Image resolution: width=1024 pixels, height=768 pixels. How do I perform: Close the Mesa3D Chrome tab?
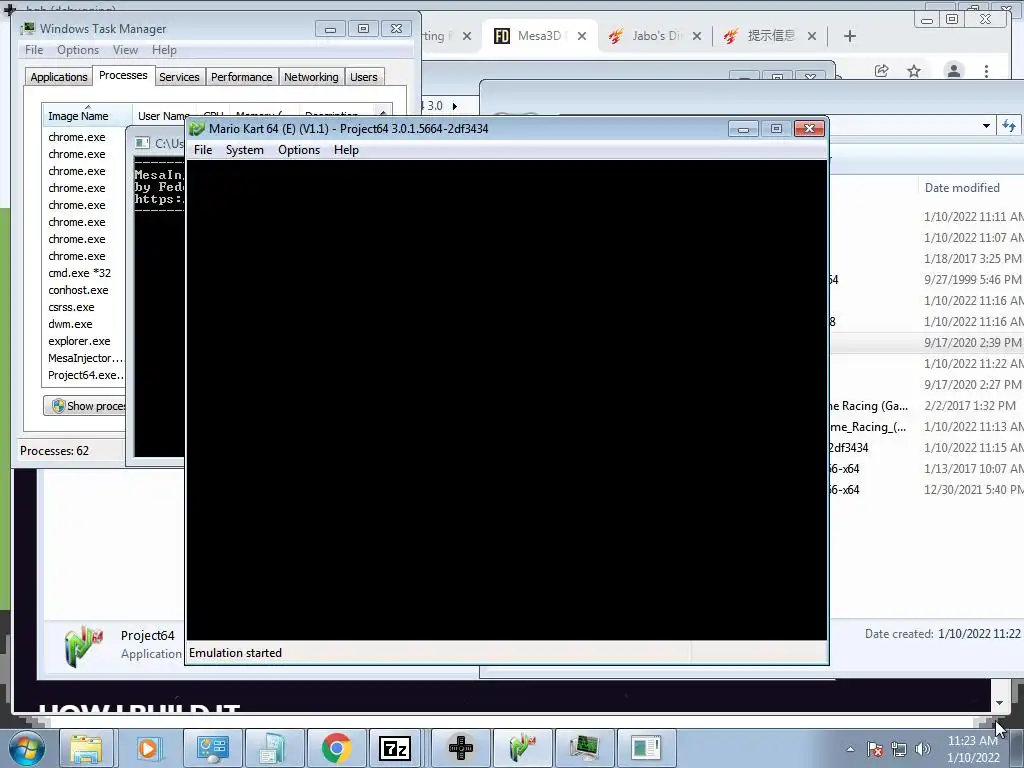(582, 36)
